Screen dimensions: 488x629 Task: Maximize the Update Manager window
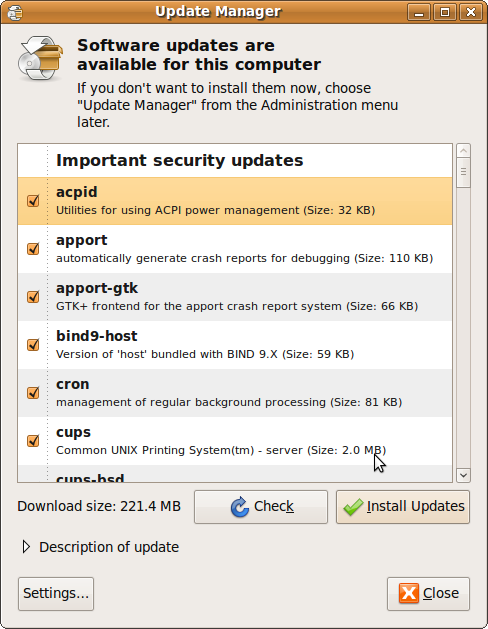(x=445, y=12)
